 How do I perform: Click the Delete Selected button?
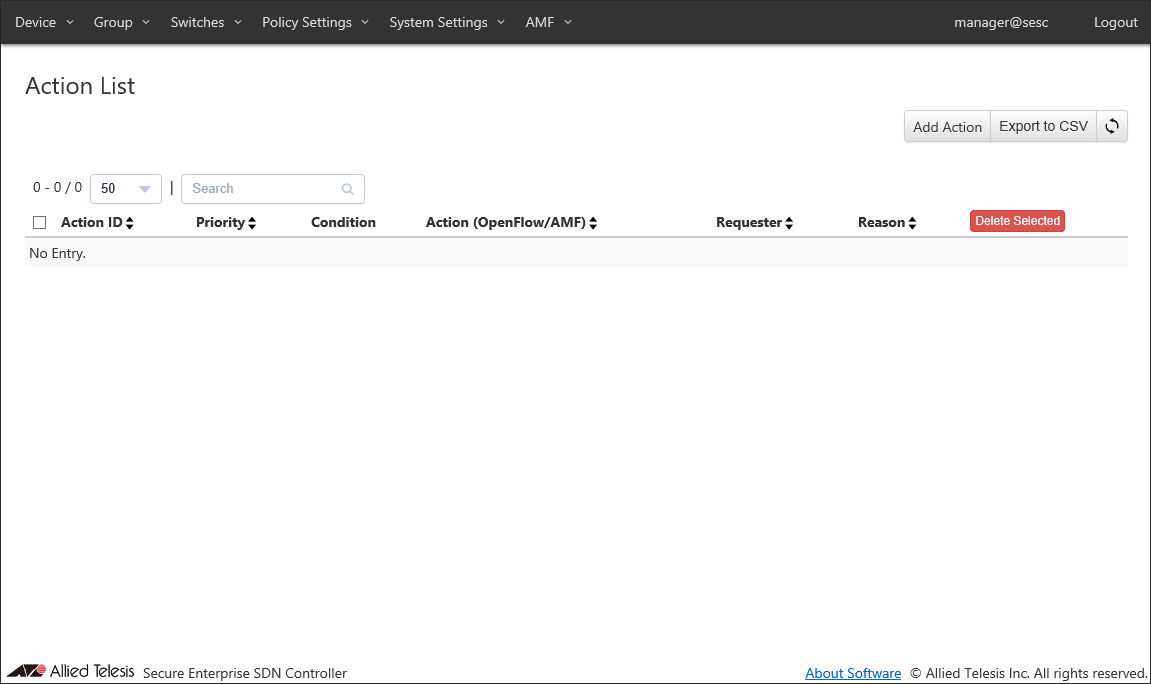tap(1017, 221)
